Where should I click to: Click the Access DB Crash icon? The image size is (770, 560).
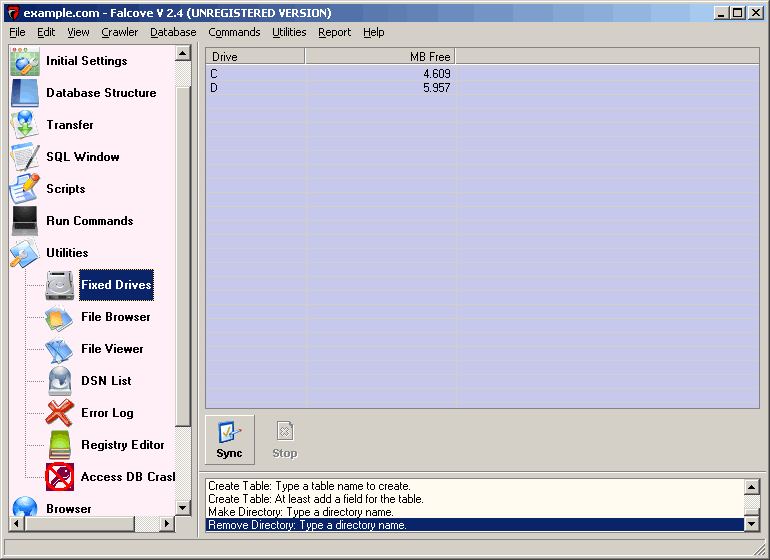tap(60, 476)
